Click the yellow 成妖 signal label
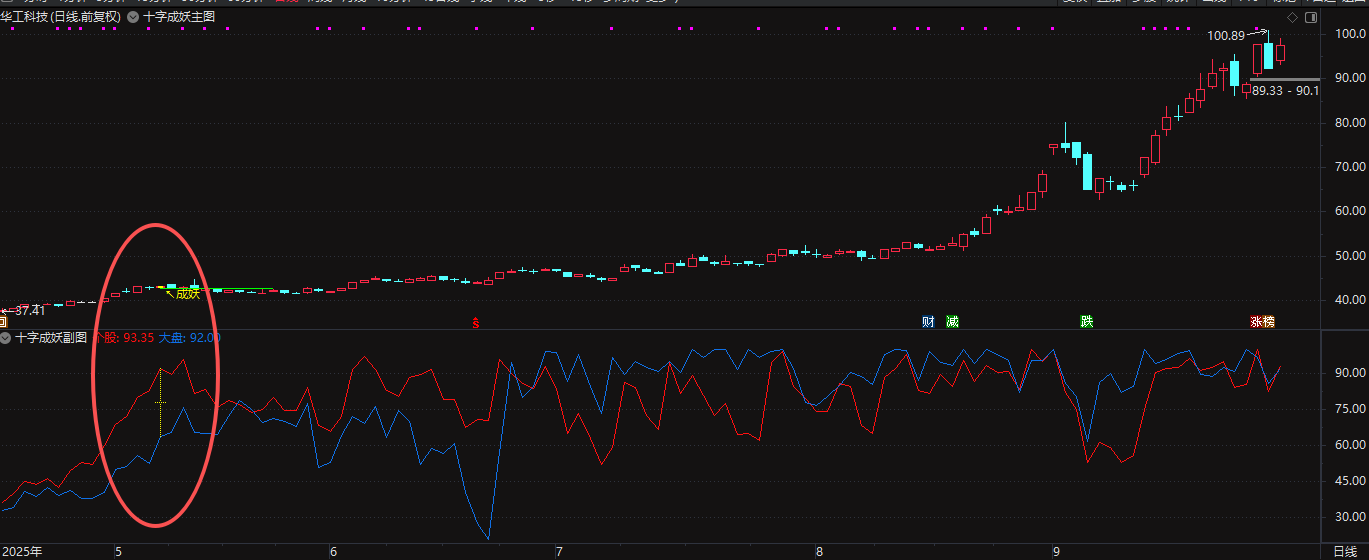Viewport: 1369px width, 560px height. tap(188, 294)
